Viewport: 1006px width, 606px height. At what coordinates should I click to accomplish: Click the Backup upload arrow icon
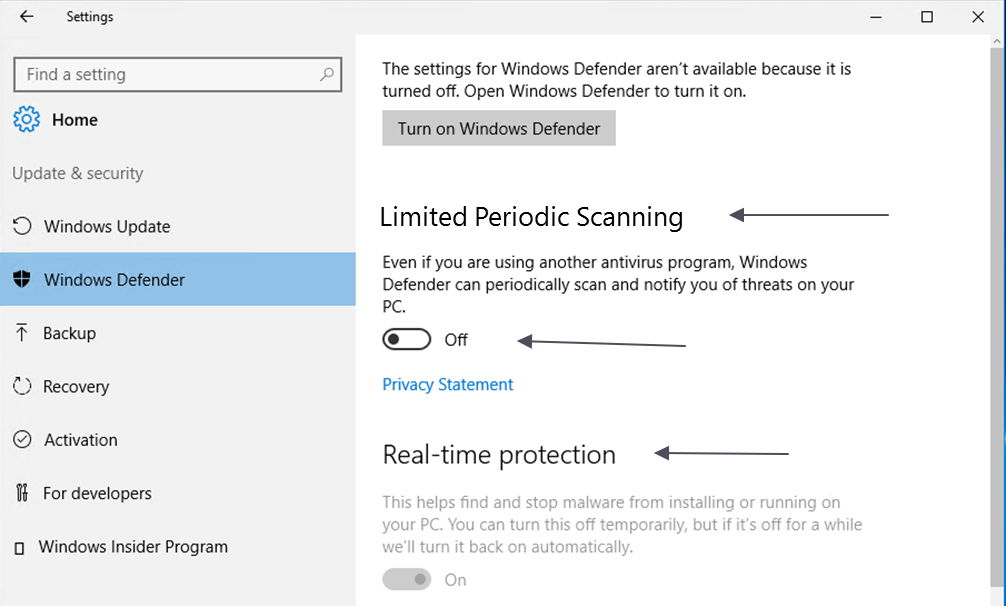point(21,332)
